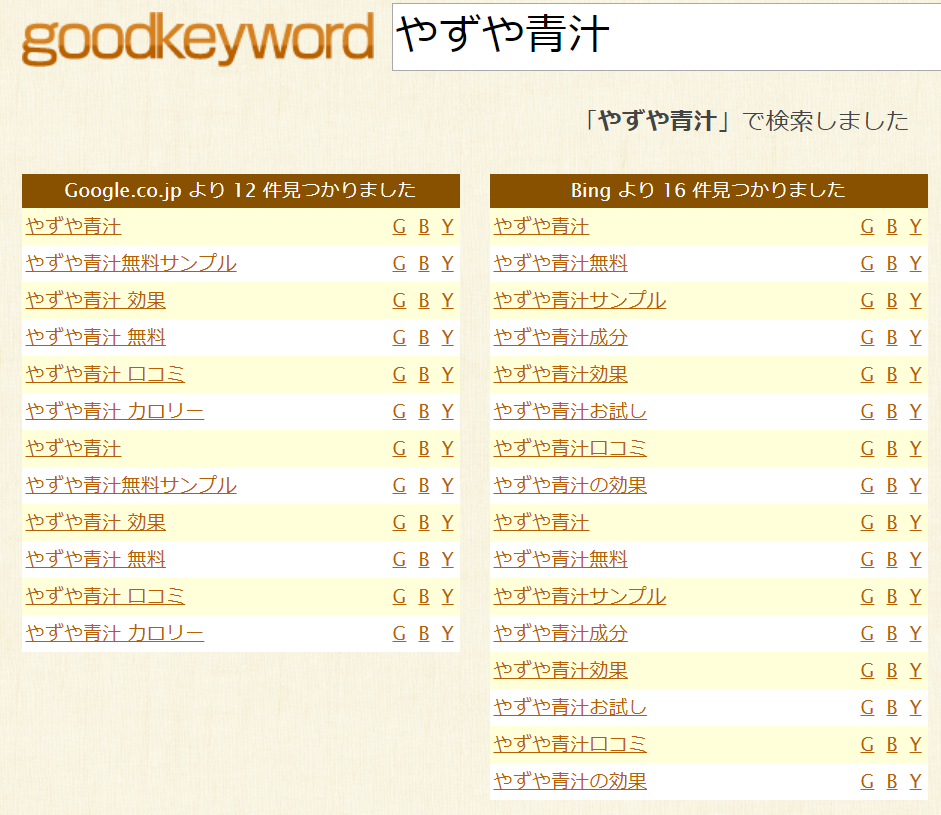Open last やずや青汁の効果 link

[570, 781]
